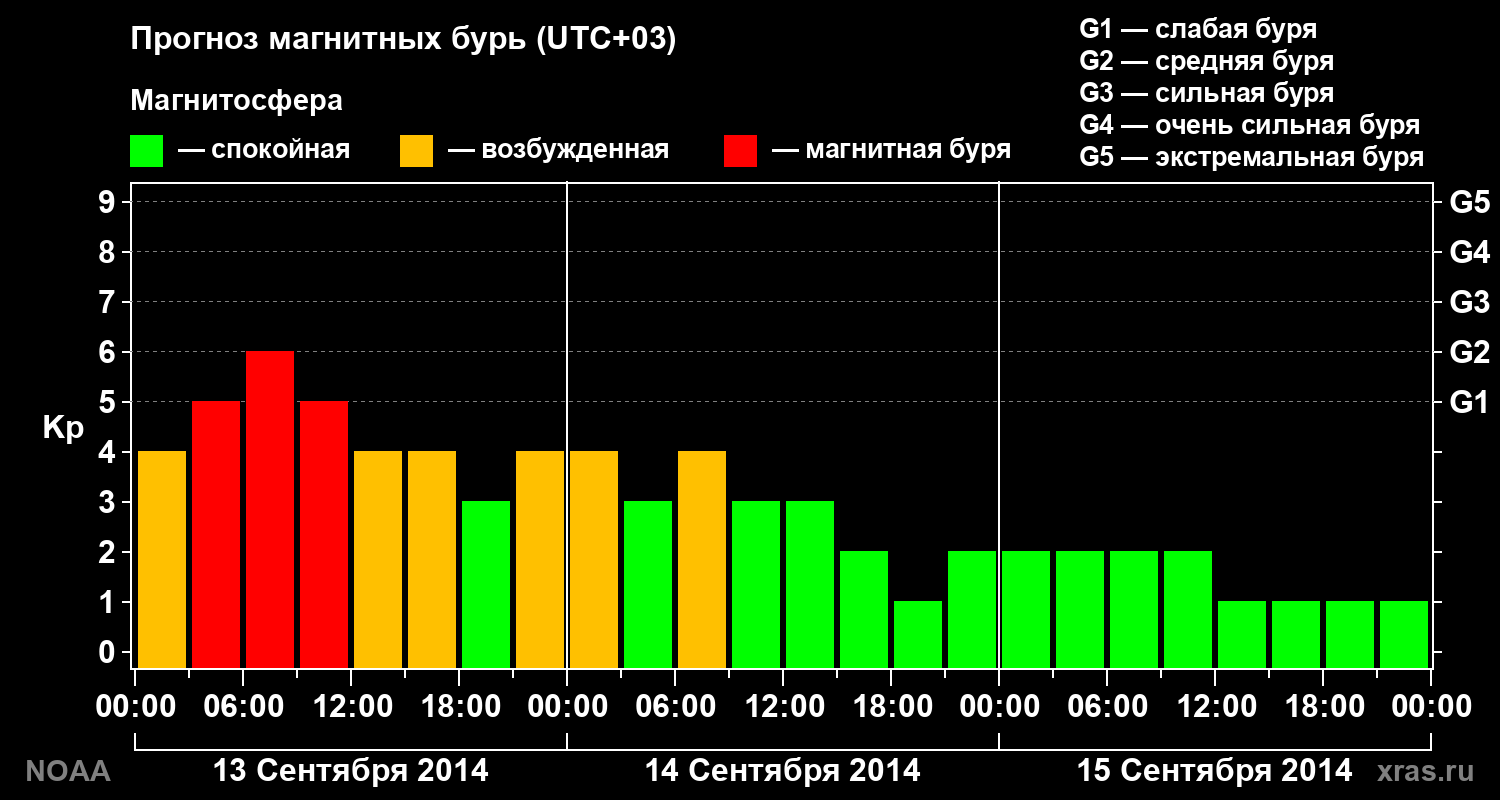Click the orange 'возбужденная' legend swatch
Viewport: 1500px width, 800px height.
pyautogui.click(x=416, y=151)
